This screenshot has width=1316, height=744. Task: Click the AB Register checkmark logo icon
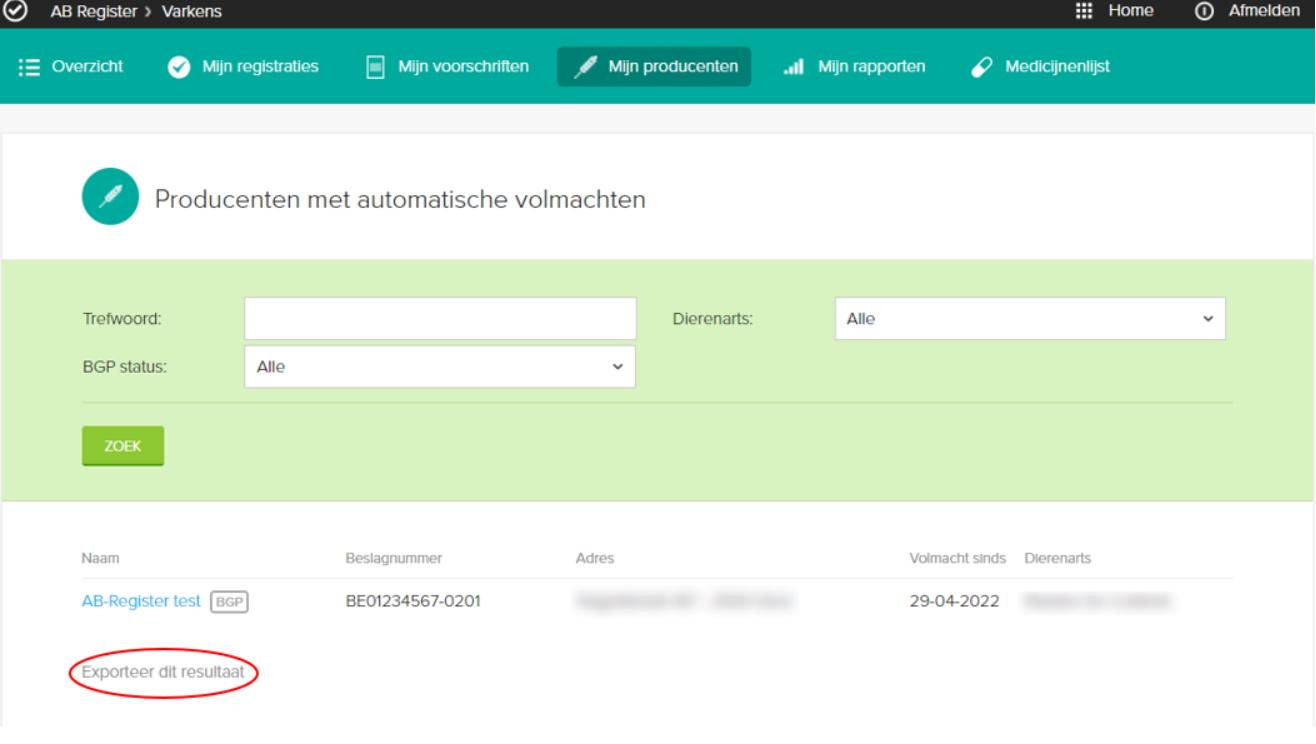coord(15,11)
